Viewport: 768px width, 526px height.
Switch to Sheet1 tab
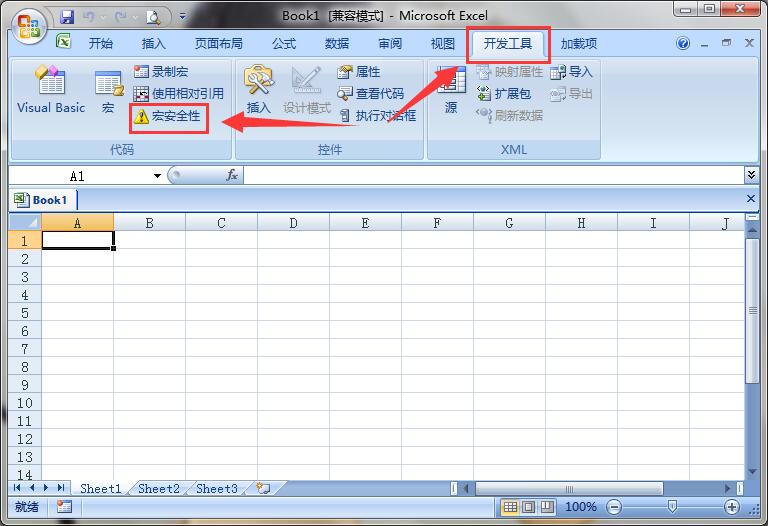click(100, 489)
